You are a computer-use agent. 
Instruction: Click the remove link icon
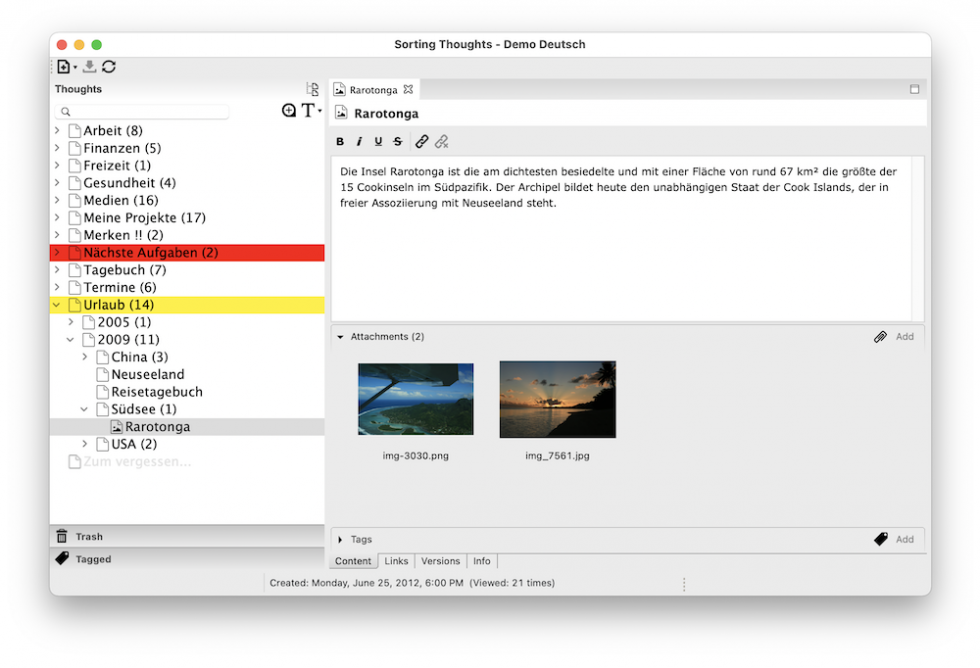441,142
